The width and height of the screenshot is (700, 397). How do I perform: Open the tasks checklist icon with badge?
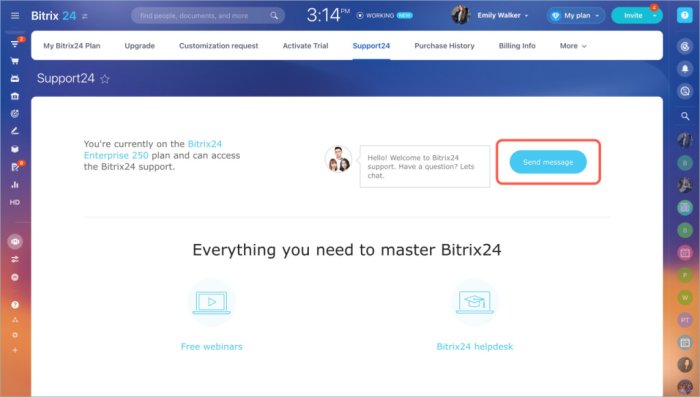[x=15, y=167]
